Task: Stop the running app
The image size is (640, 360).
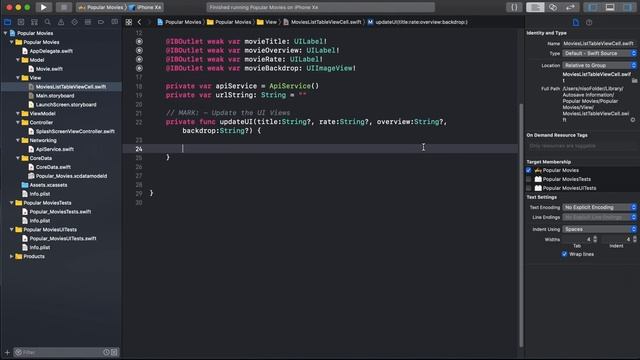Action: (x=64, y=7)
